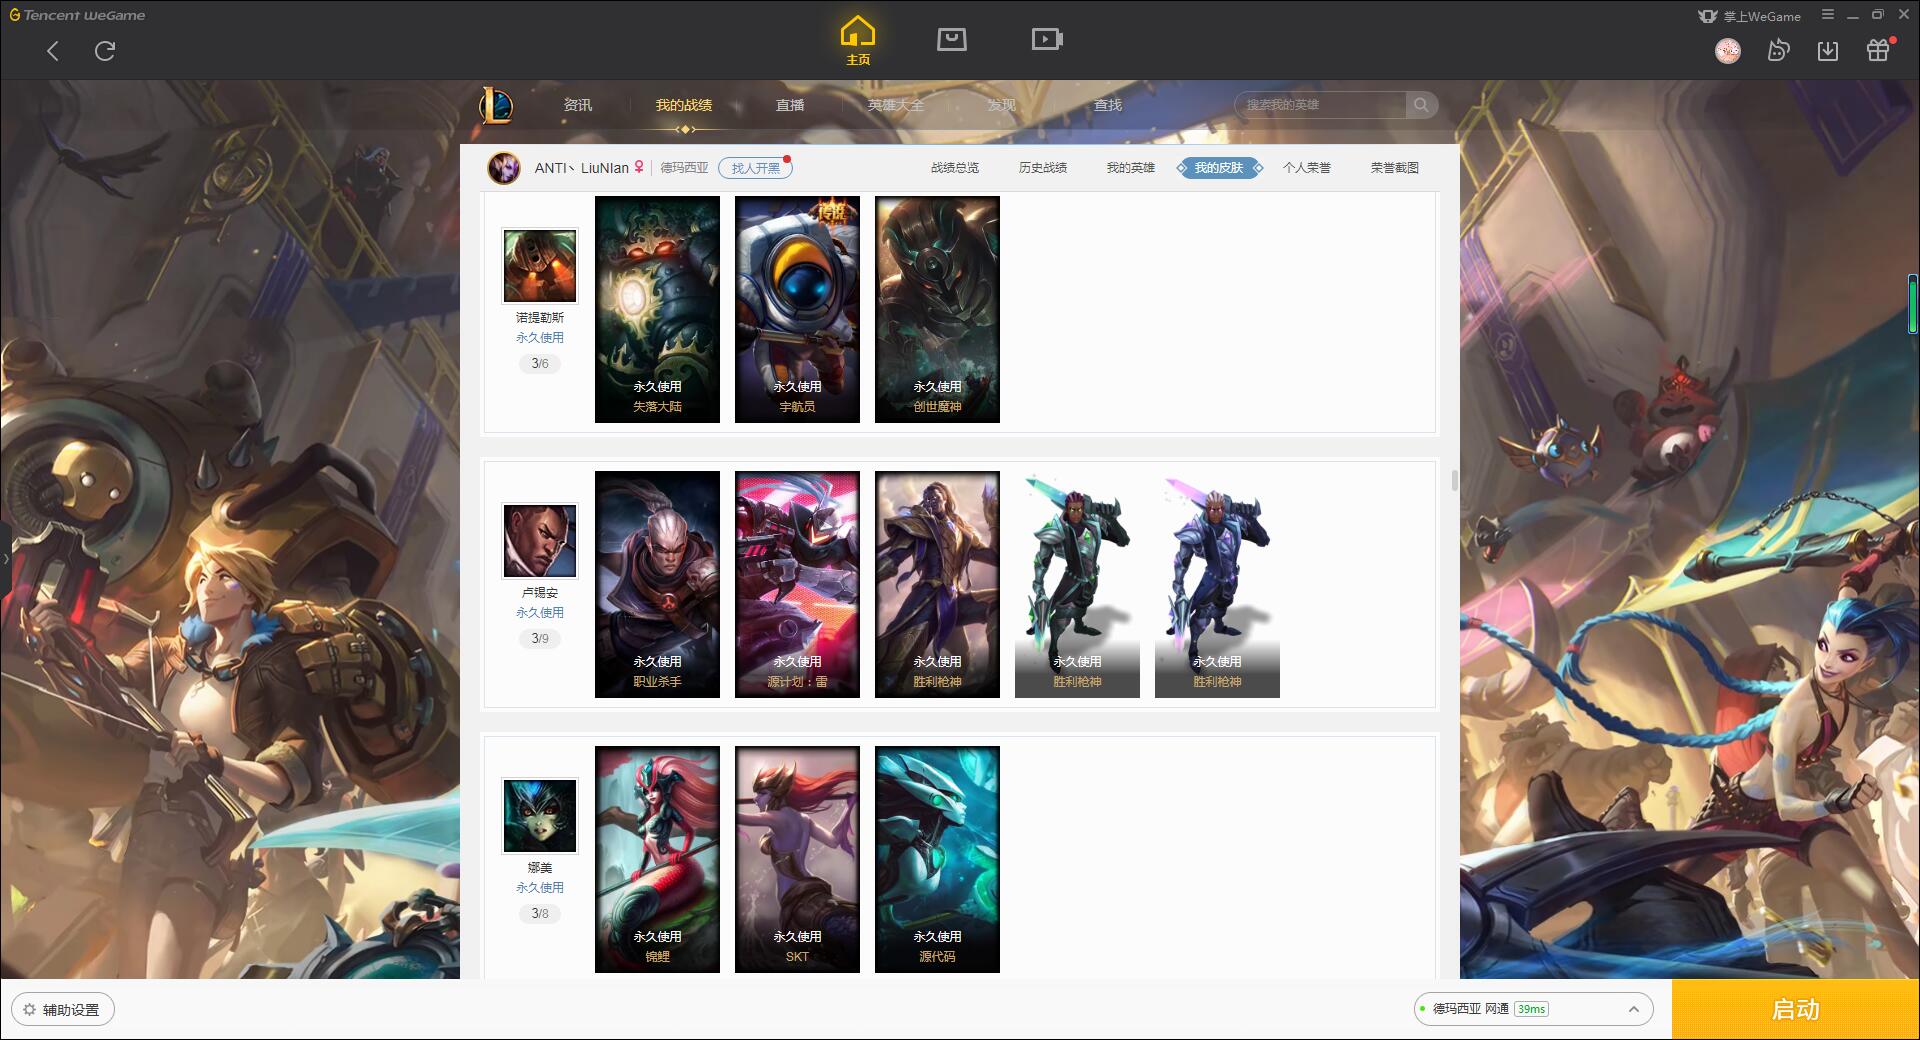Open the 历史战绩 sub-tab
The image size is (1920, 1040).
click(x=1043, y=168)
